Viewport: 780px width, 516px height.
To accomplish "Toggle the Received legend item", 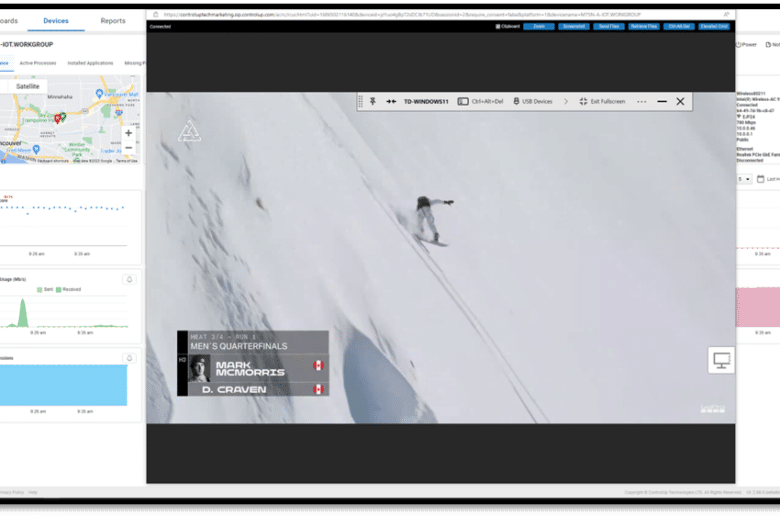I will (69, 289).
